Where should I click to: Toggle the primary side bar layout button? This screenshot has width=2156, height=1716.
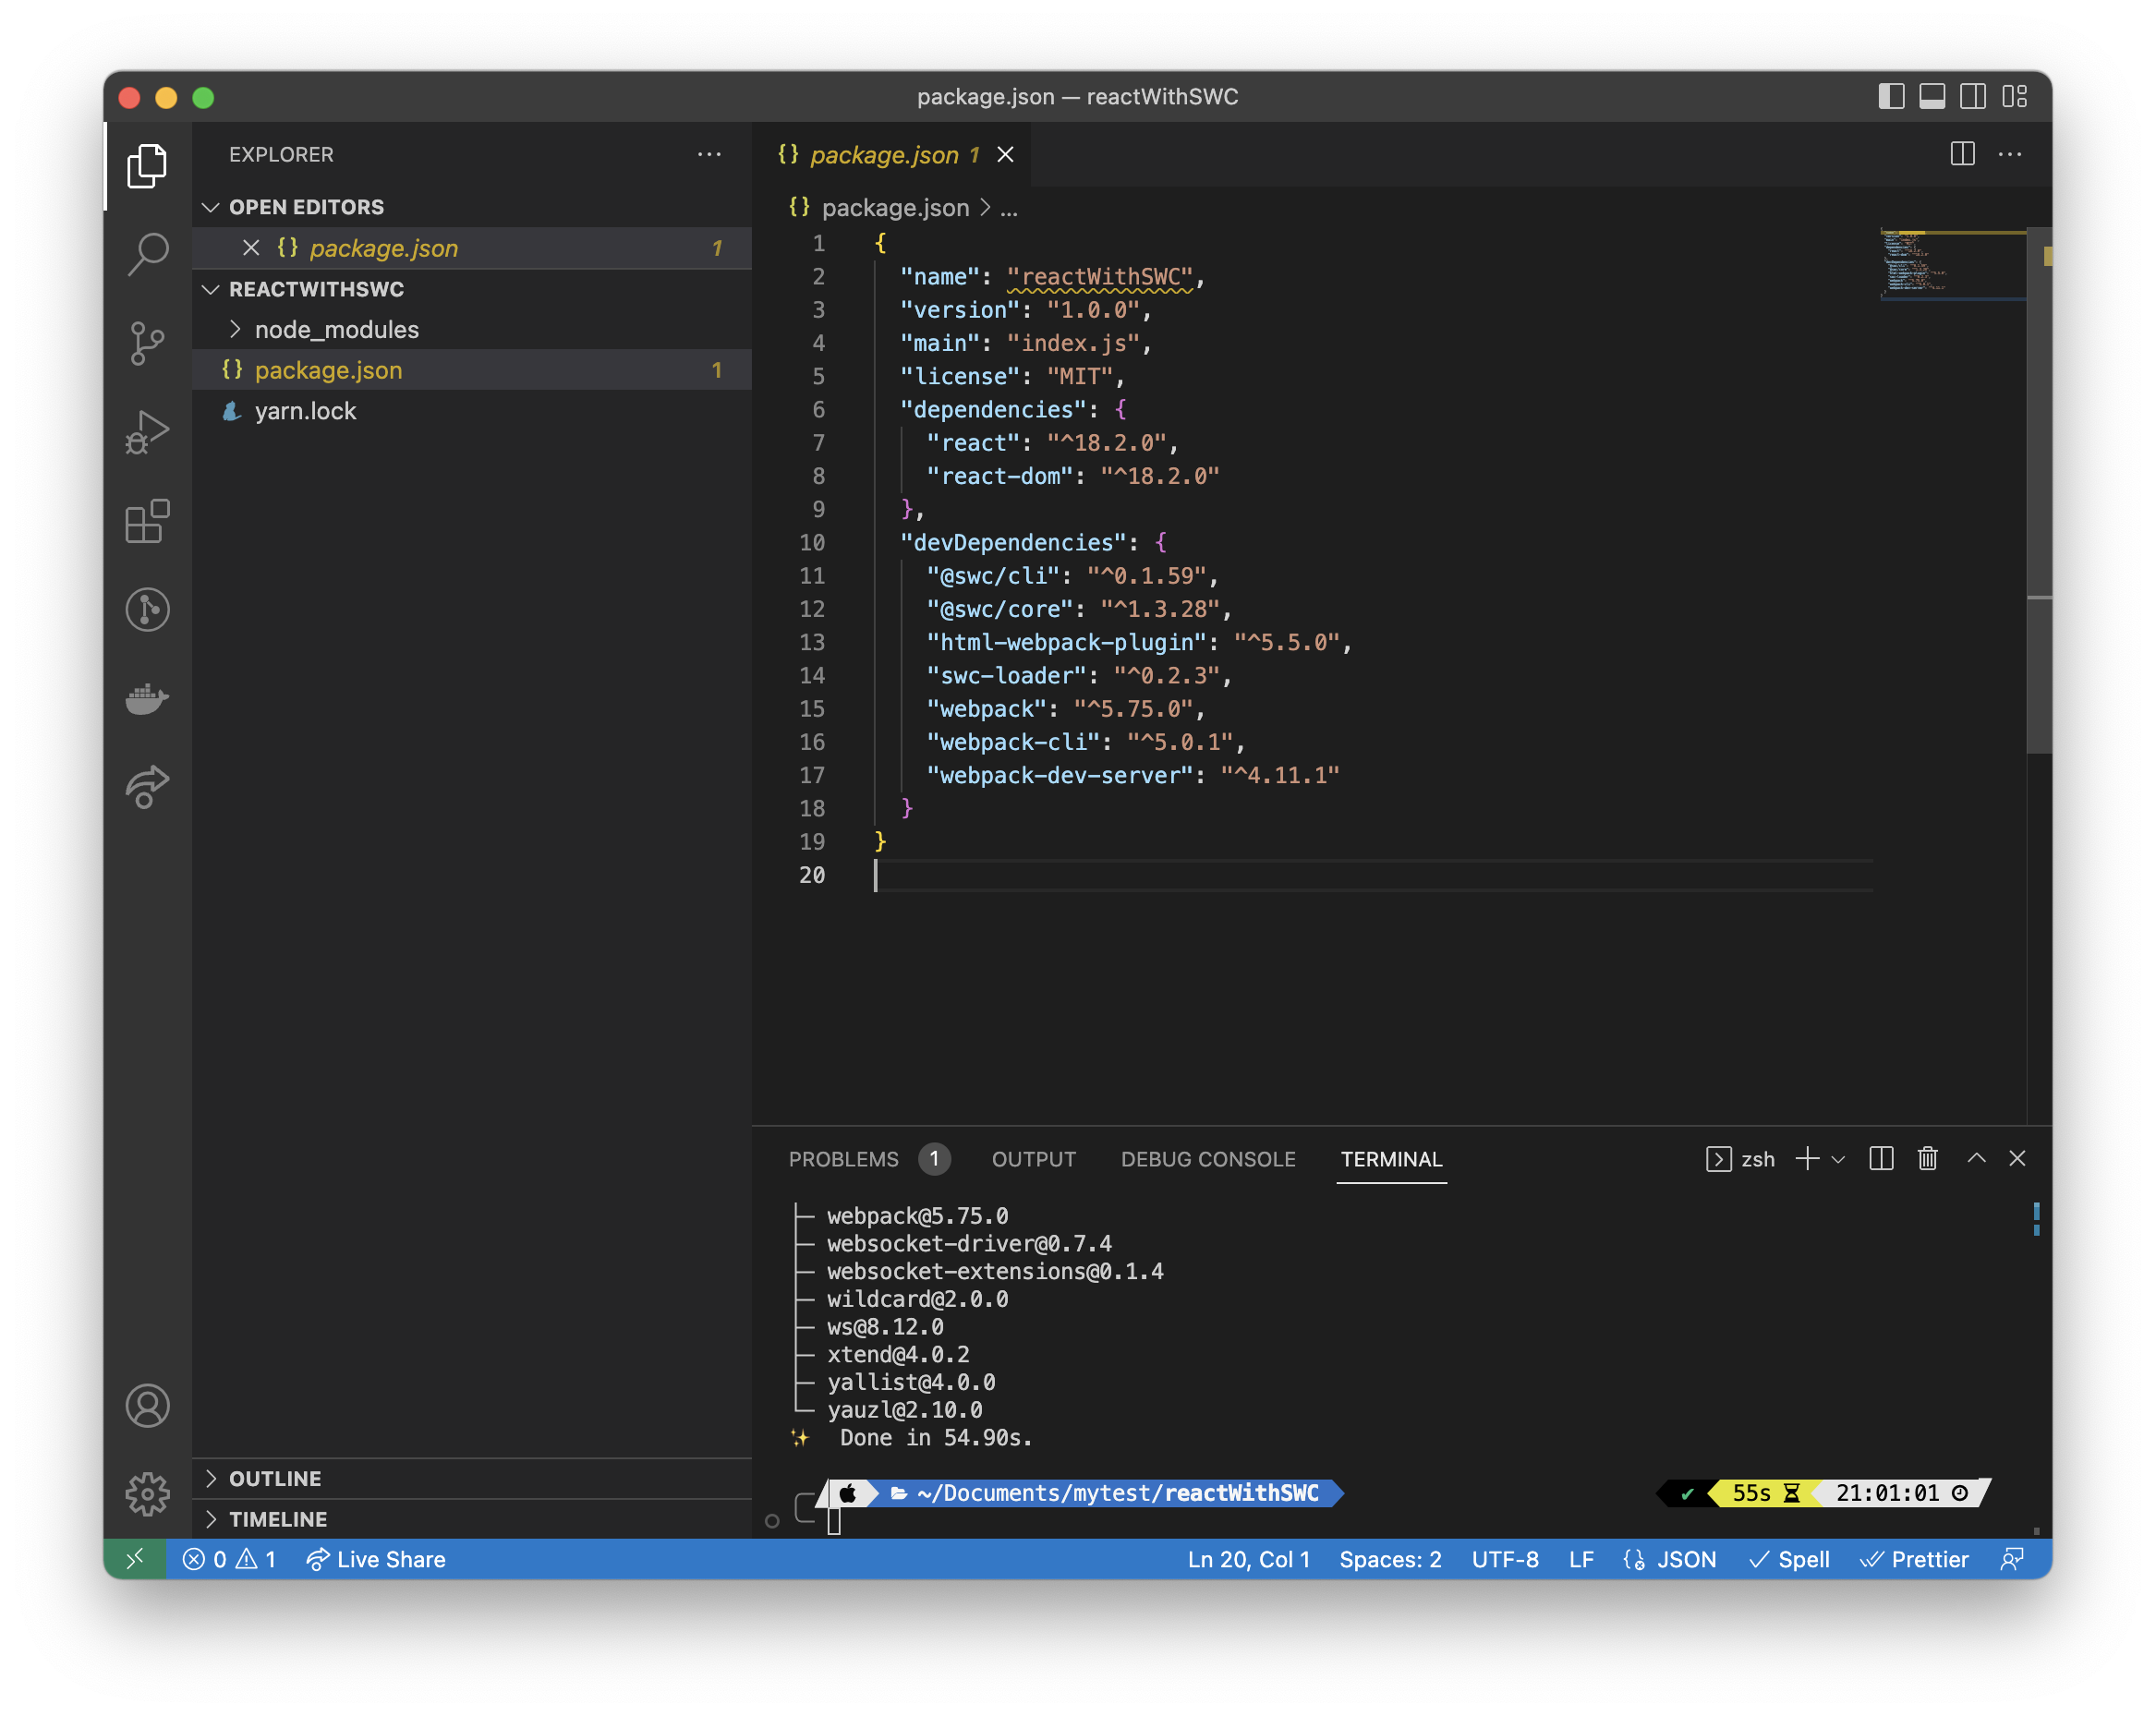(1890, 97)
